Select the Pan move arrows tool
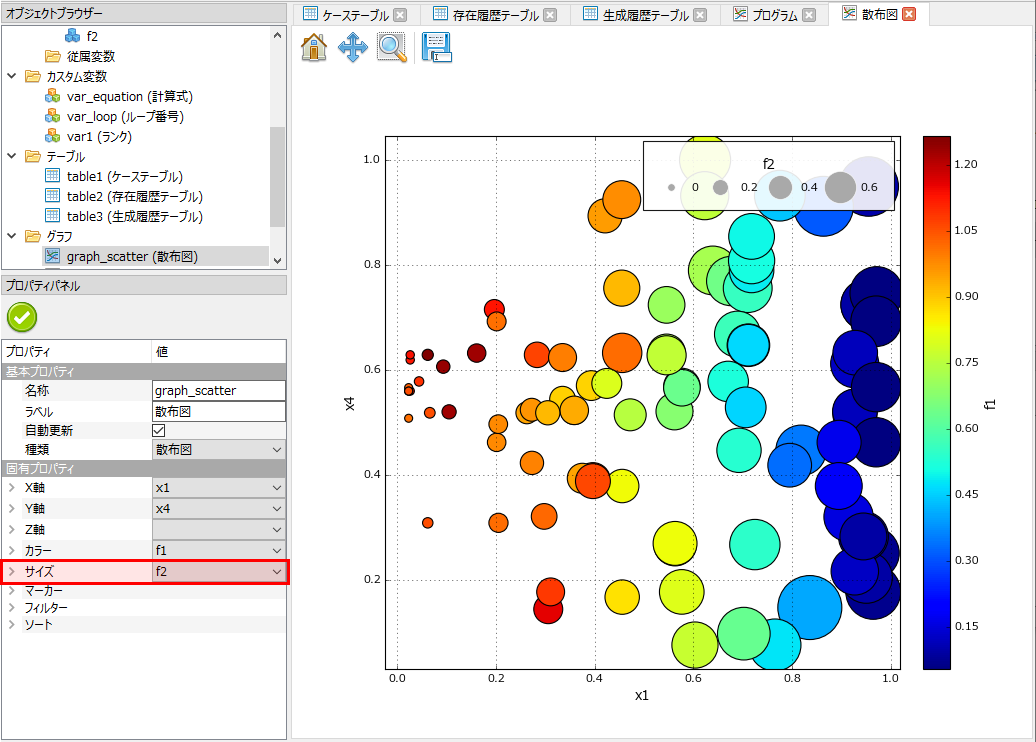This screenshot has height=742, width=1036. pyautogui.click(x=352, y=48)
